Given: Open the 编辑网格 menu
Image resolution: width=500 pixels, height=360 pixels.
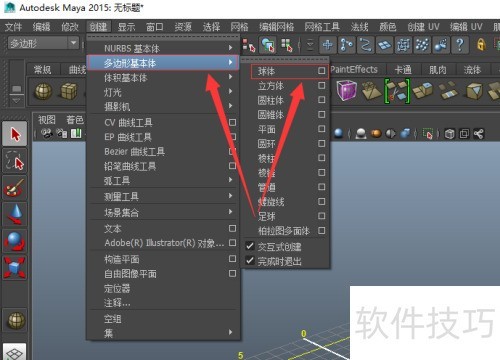Looking at the screenshot, I should point(276,27).
